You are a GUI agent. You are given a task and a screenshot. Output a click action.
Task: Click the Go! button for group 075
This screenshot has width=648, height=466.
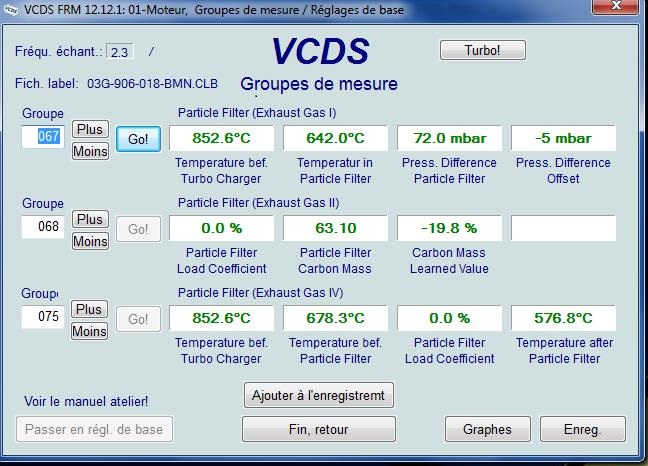(138, 319)
